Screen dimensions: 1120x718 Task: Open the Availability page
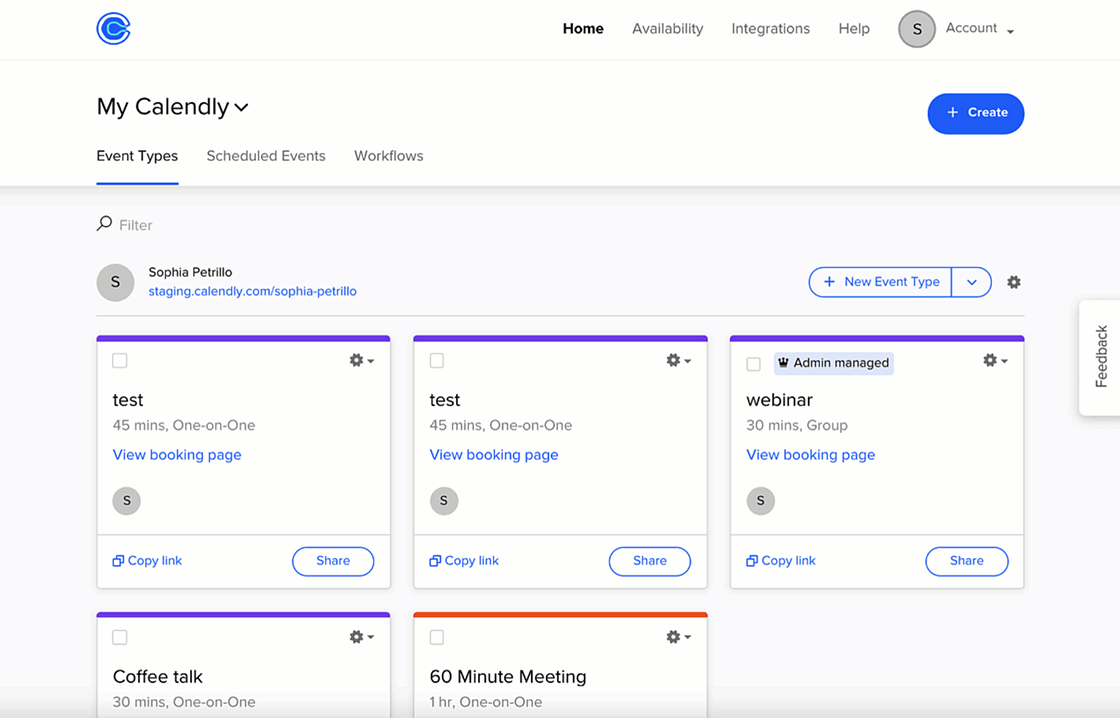click(667, 29)
